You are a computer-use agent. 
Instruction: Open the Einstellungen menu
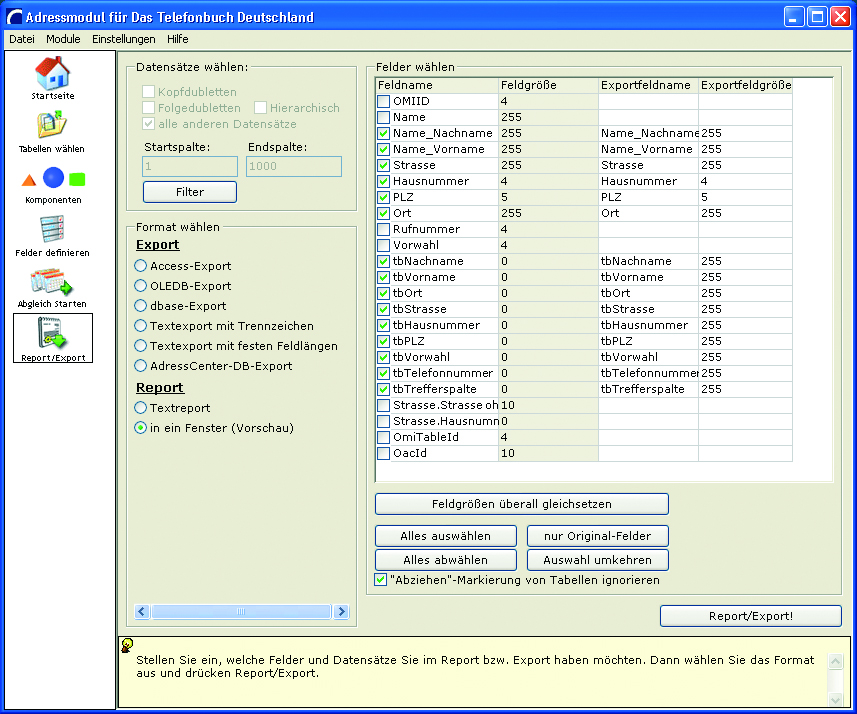[124, 39]
